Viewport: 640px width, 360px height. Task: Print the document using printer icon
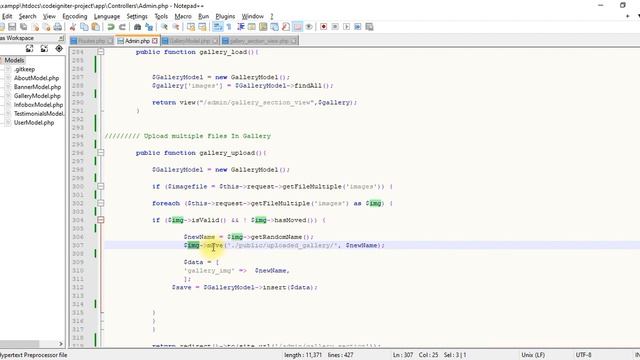click(58, 27)
